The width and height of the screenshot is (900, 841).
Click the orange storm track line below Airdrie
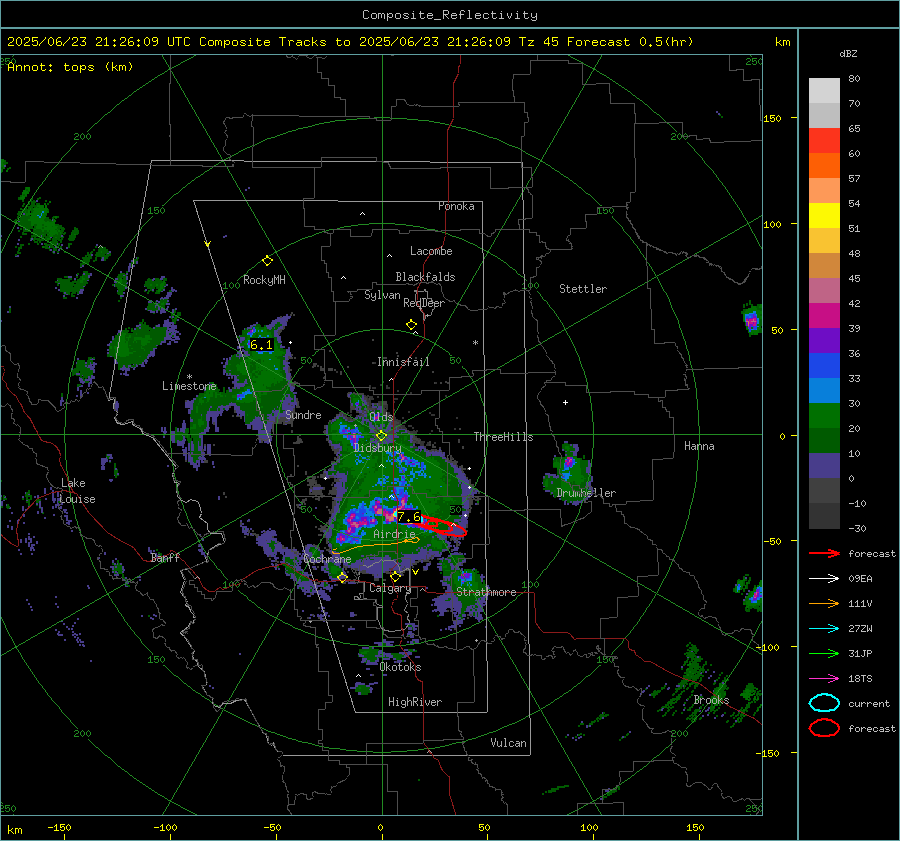pyautogui.click(x=376, y=544)
